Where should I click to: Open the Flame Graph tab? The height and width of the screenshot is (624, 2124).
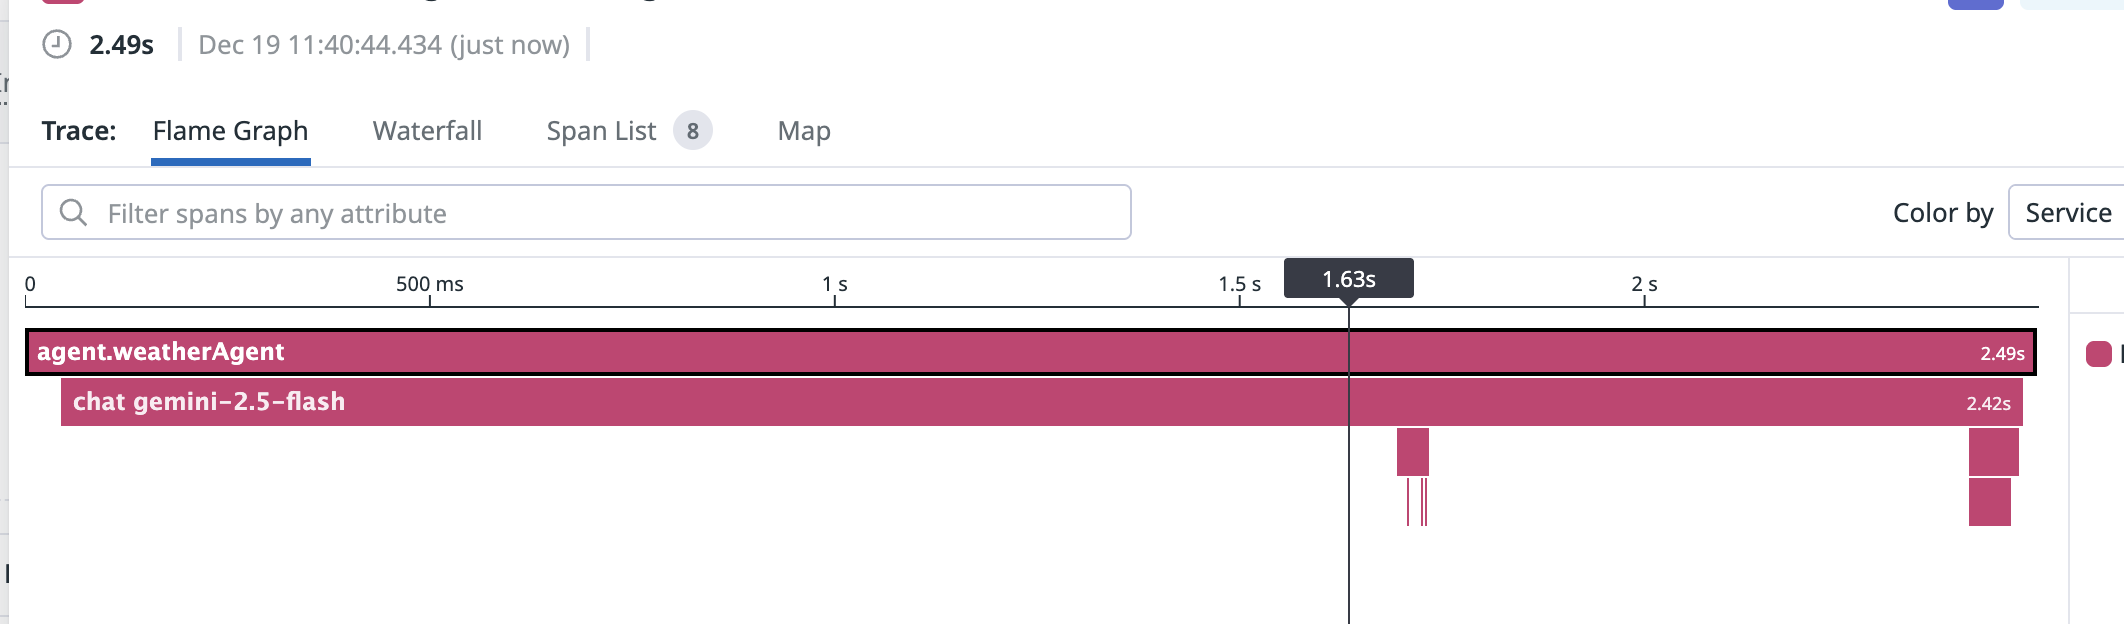tap(230, 131)
